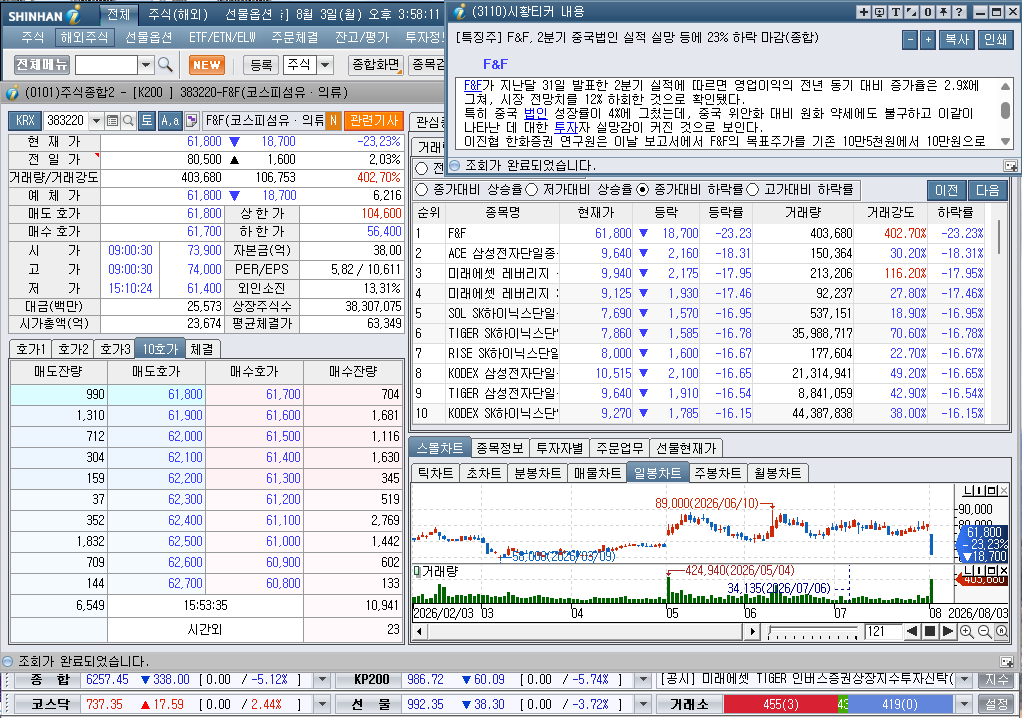Open the 주식 combo box dropdown in toolbar
Screen dimensions: 1022x718
(x=325, y=65)
